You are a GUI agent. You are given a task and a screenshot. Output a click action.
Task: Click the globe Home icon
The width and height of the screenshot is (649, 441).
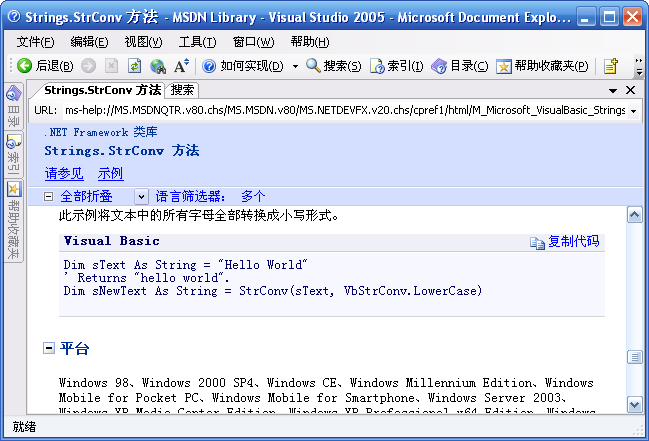pos(158,65)
